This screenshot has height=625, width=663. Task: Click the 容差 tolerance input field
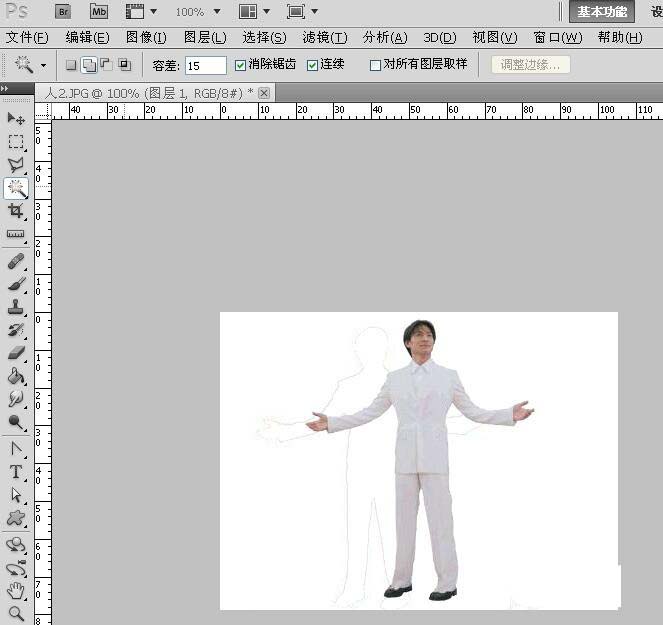coord(205,66)
